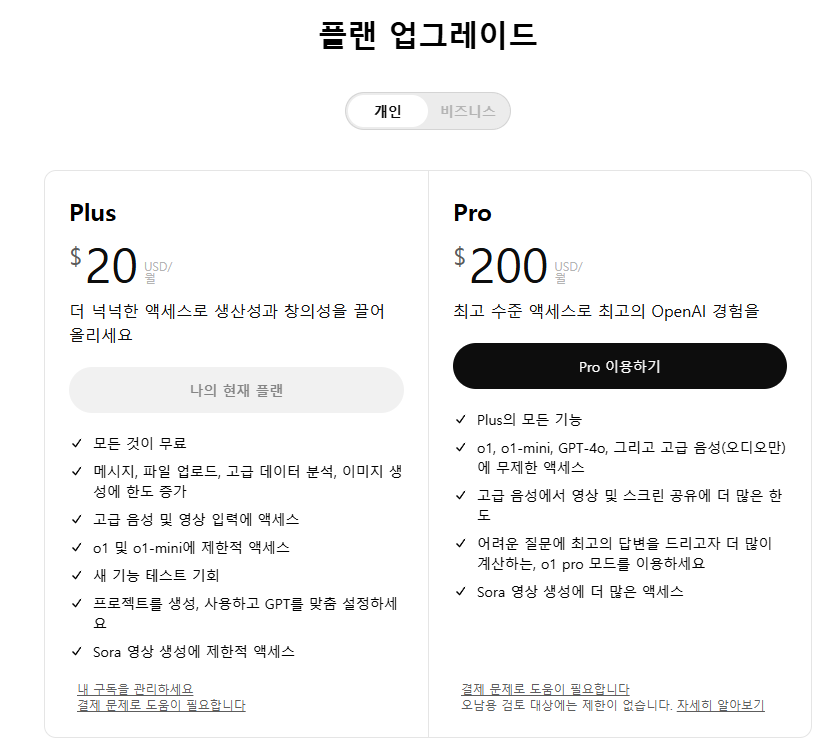The height and width of the screenshot is (748, 824).
Task: Click checkmark beside o1 pro 모드 feature
Action: [460, 543]
